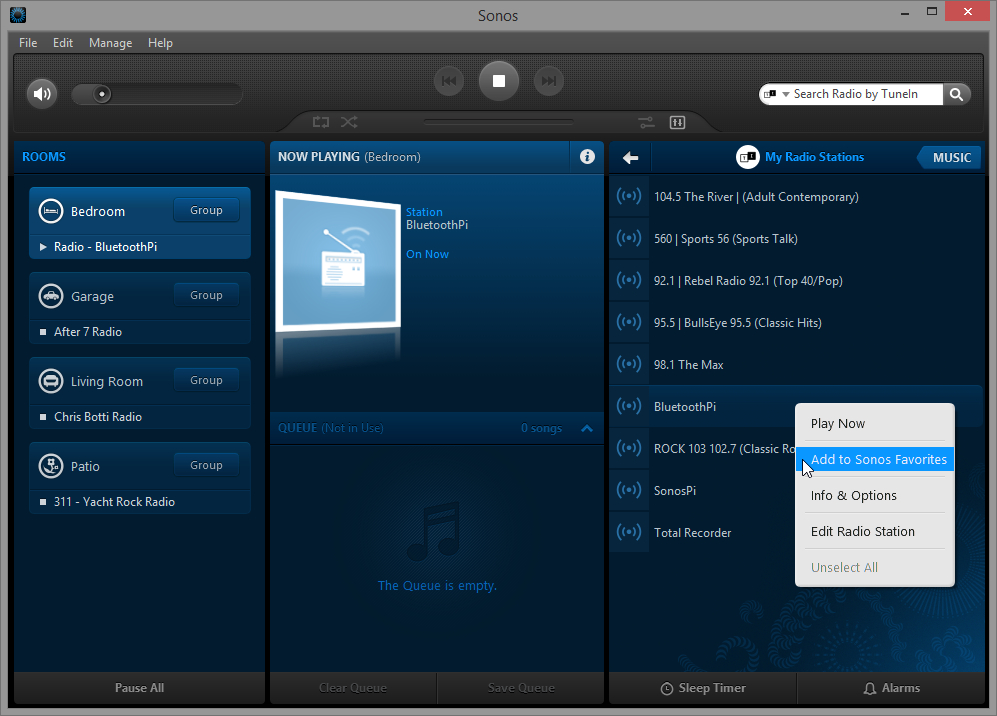997x716 pixels.
Task: Click Group button for Bedroom
Action: pos(206,210)
